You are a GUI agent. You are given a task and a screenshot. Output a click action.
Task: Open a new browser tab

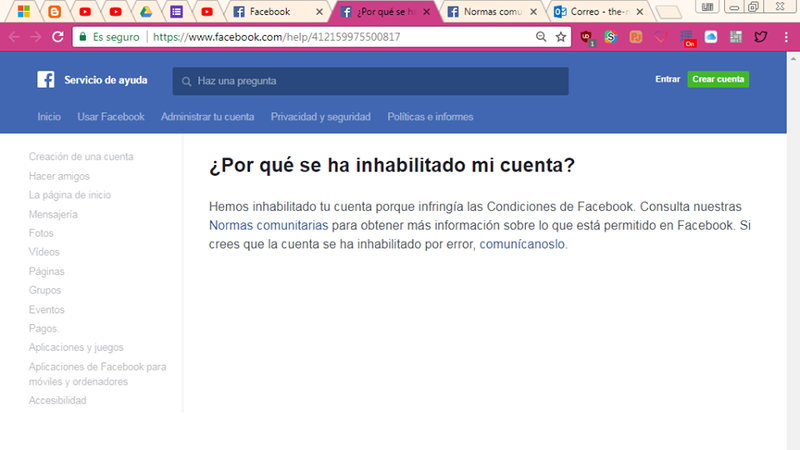(668, 12)
